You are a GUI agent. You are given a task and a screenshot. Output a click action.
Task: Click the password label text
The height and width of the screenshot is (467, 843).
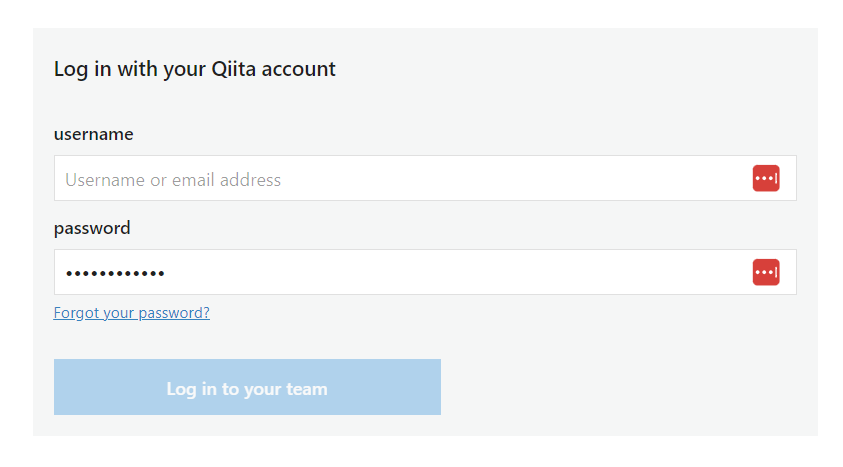point(92,228)
